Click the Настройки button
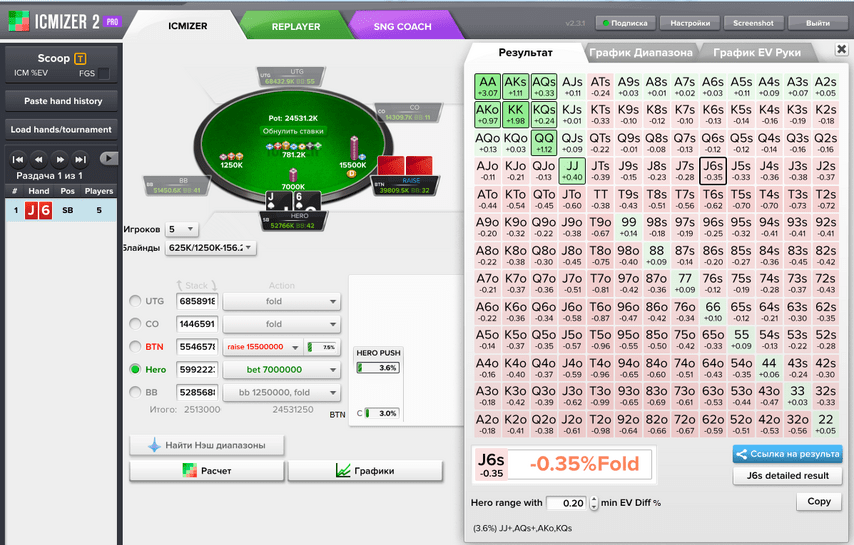 690,23
